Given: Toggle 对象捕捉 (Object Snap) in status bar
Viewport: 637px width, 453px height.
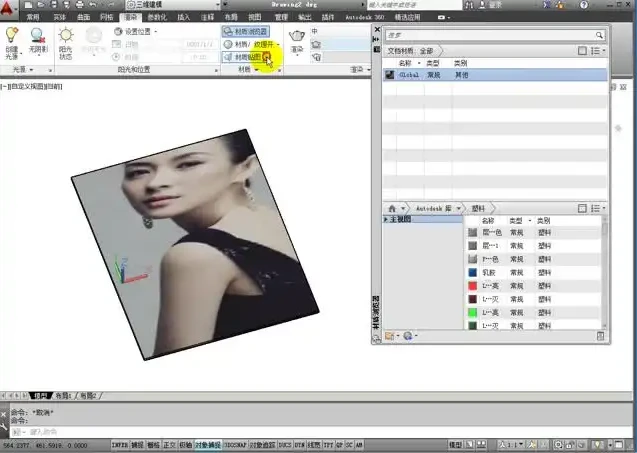Looking at the screenshot, I should (x=207, y=443).
